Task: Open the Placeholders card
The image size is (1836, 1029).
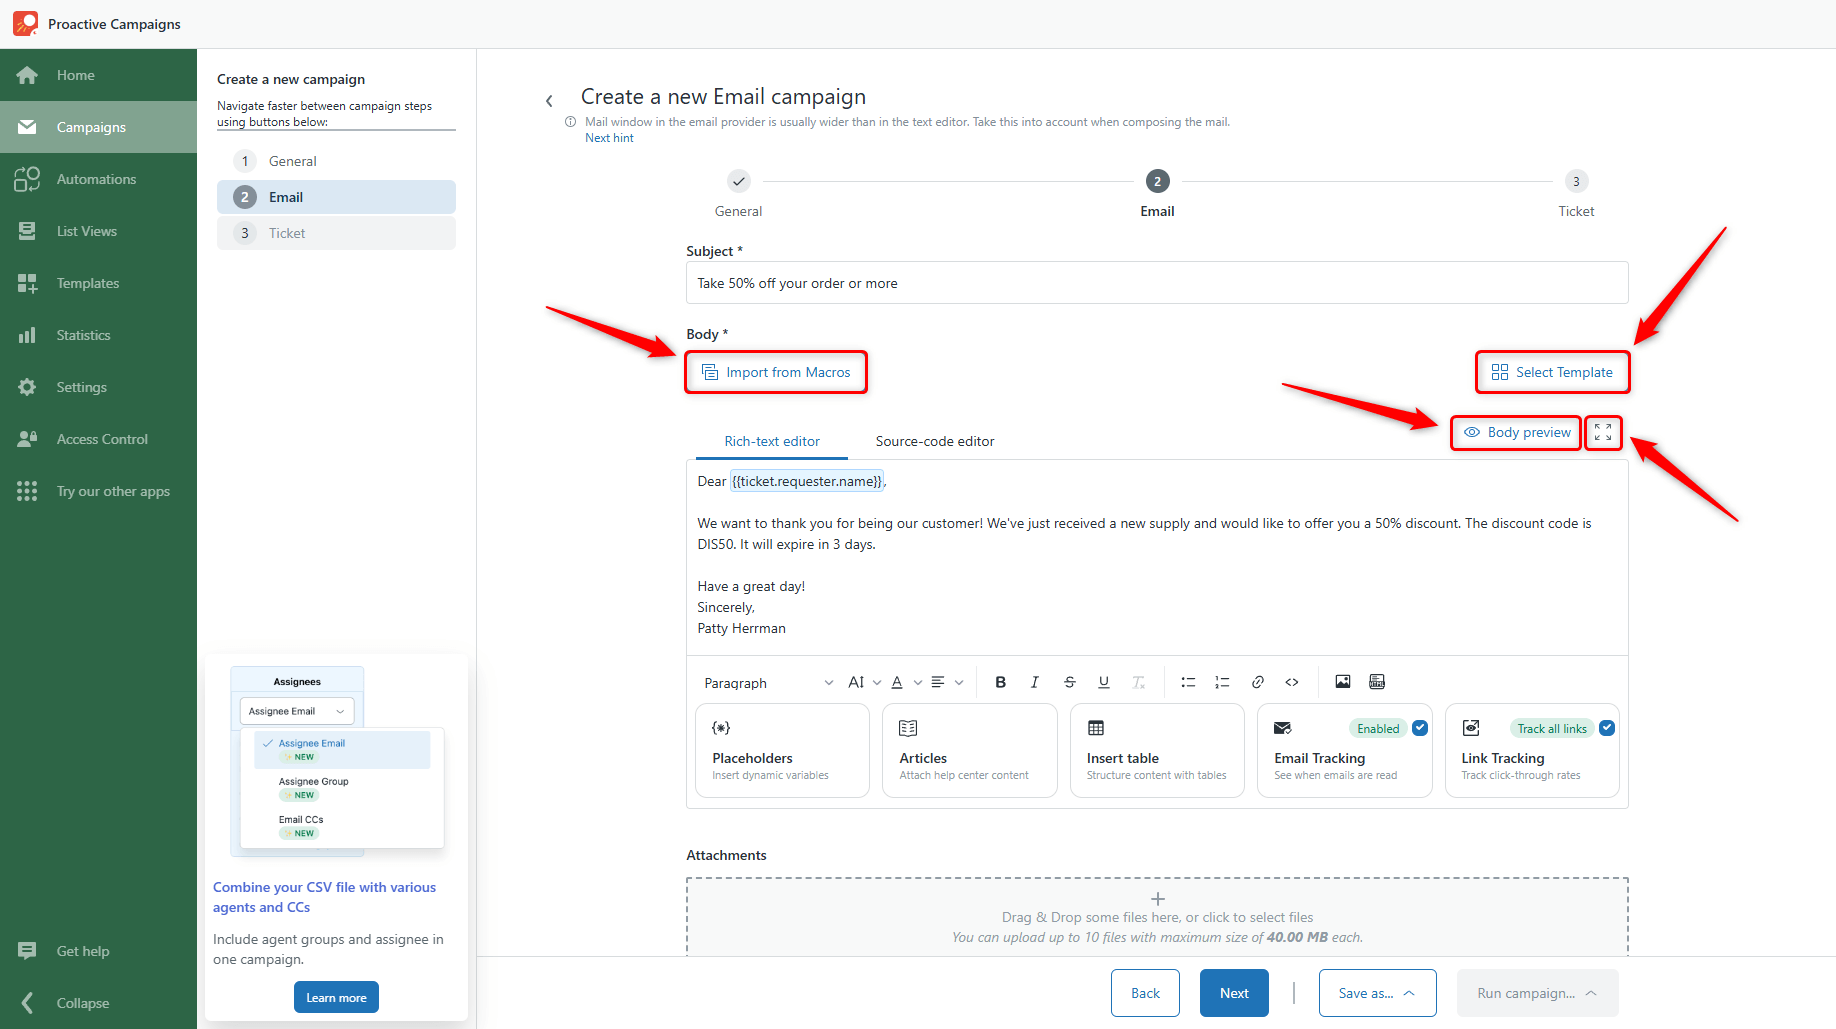Action: 782,750
